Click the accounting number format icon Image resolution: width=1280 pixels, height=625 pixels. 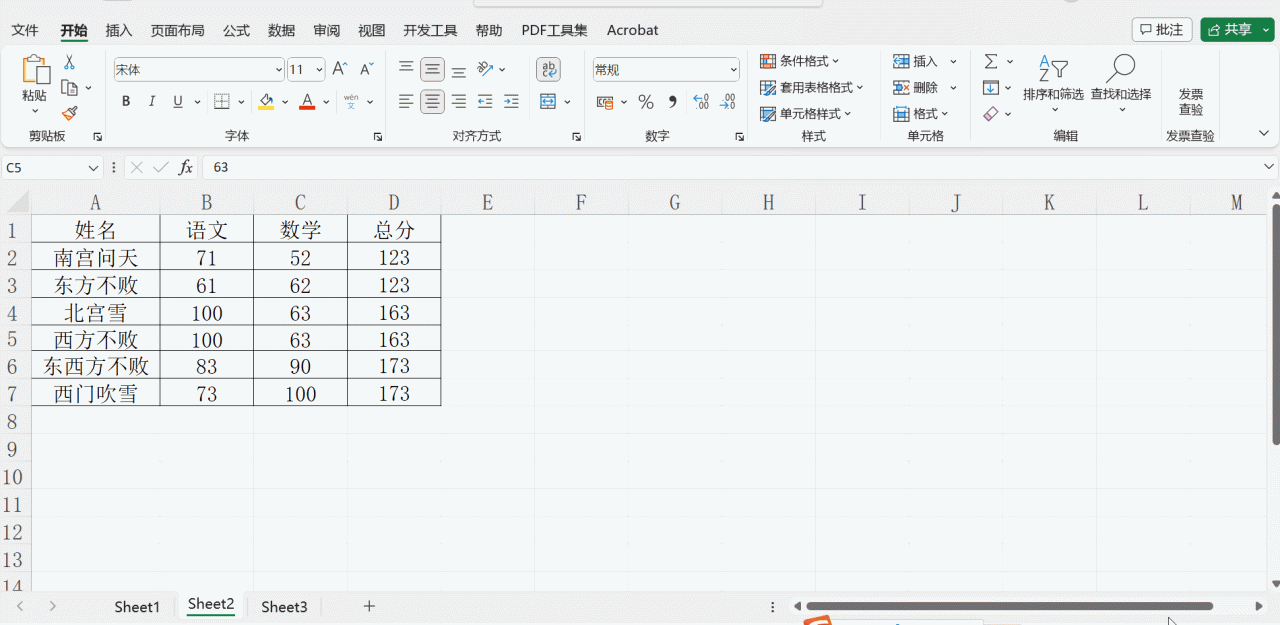(604, 102)
